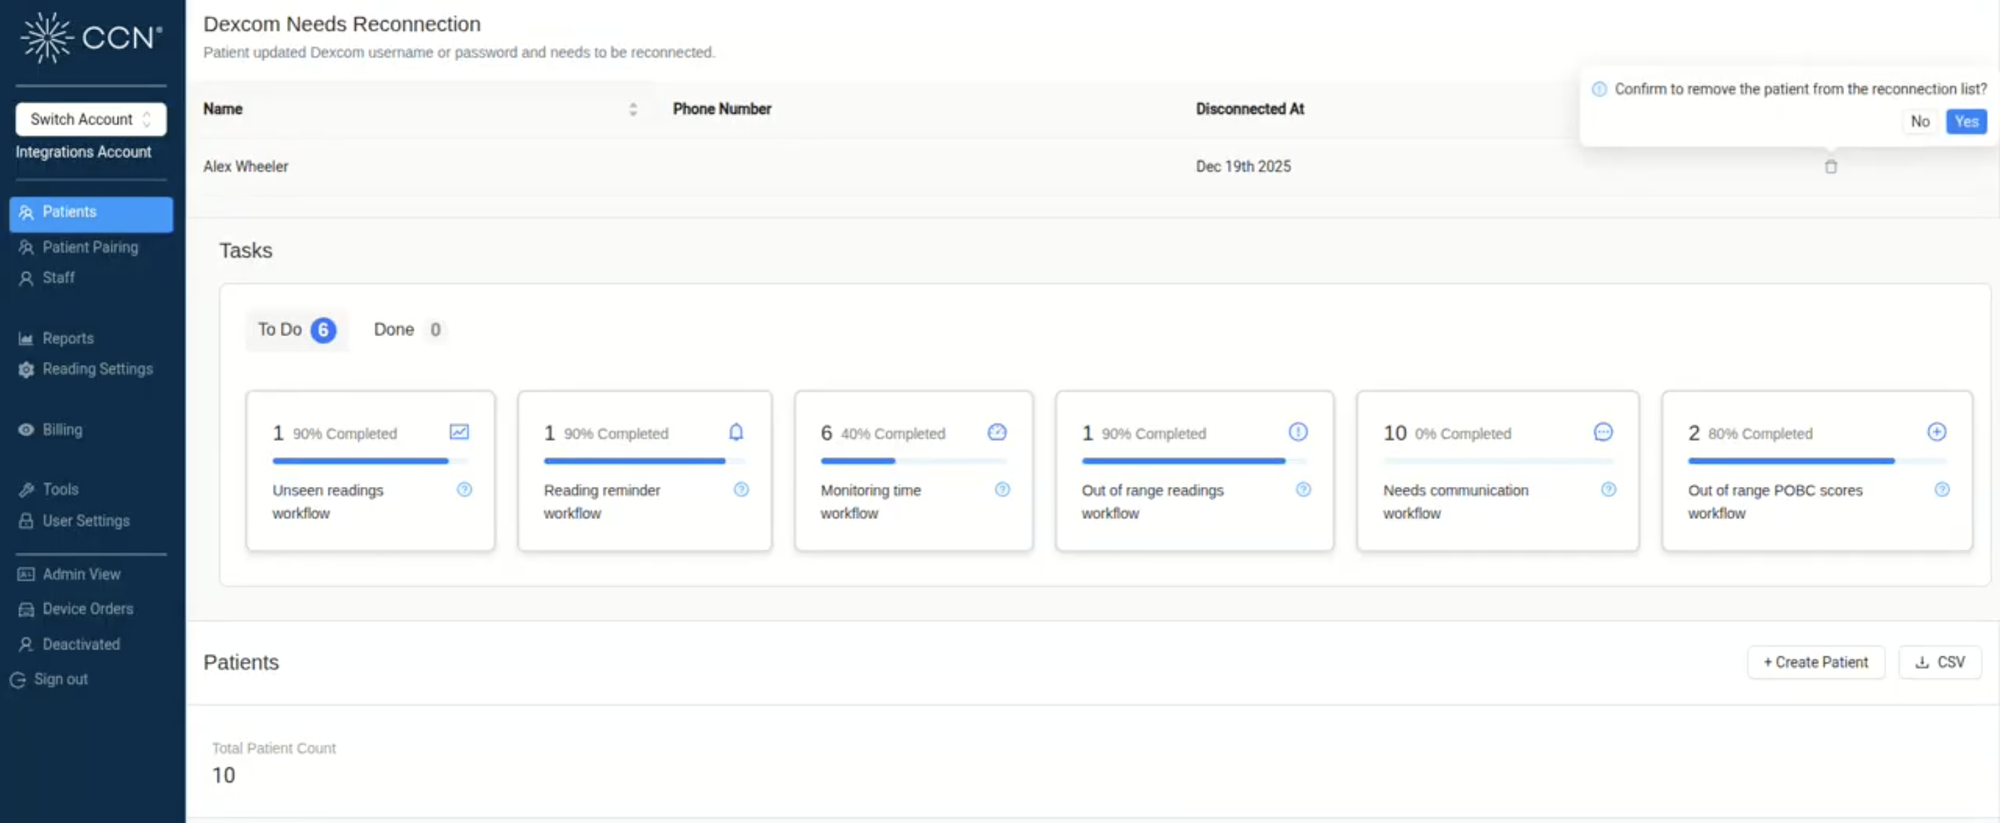
Task: Switch to the Done tasks tab
Action: coord(407,330)
